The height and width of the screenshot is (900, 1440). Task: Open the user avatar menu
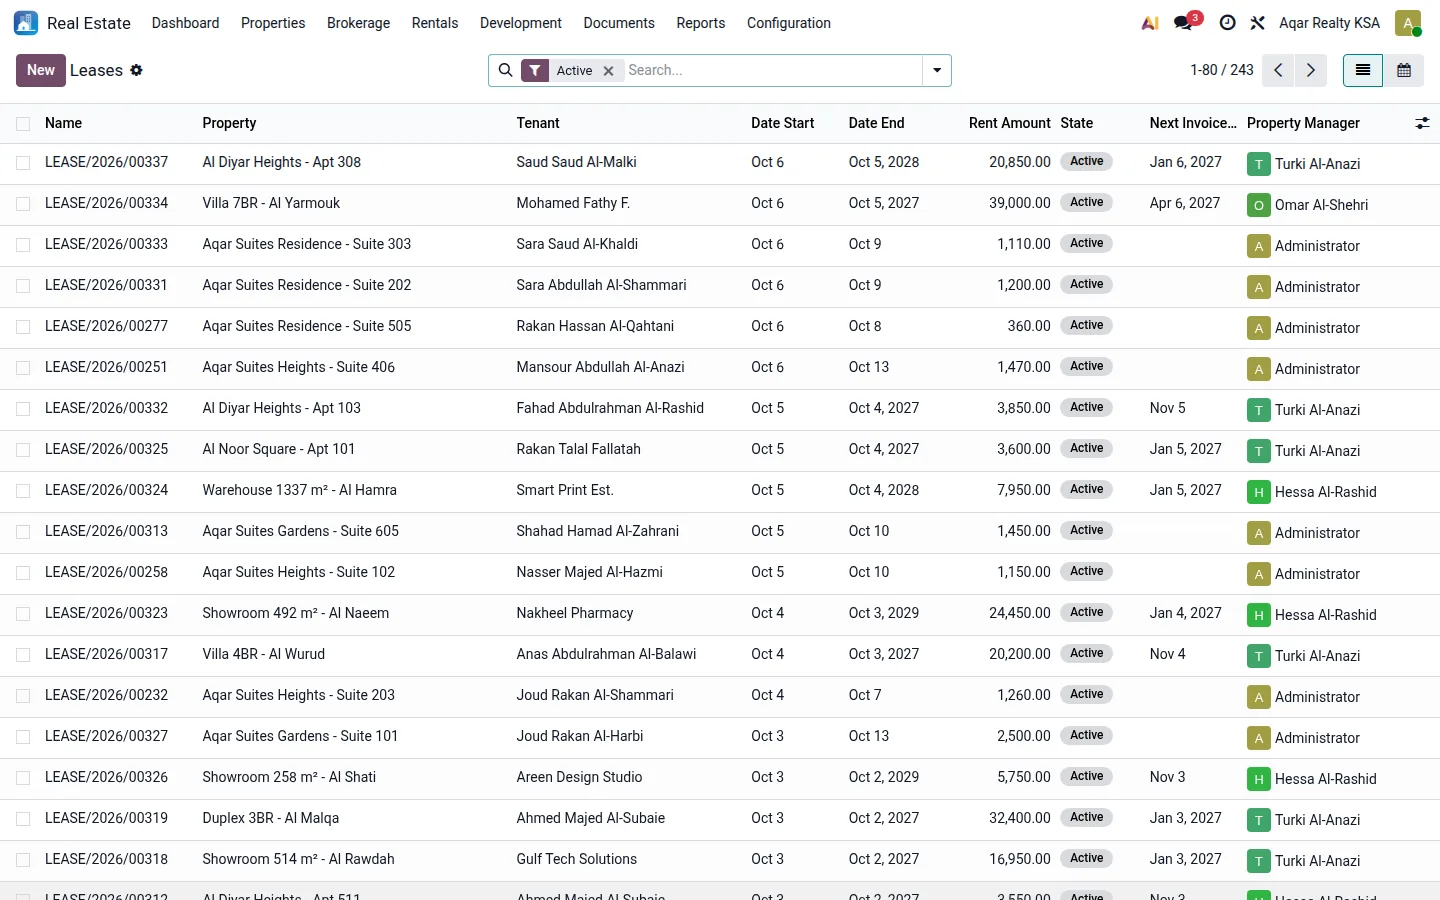(x=1408, y=23)
